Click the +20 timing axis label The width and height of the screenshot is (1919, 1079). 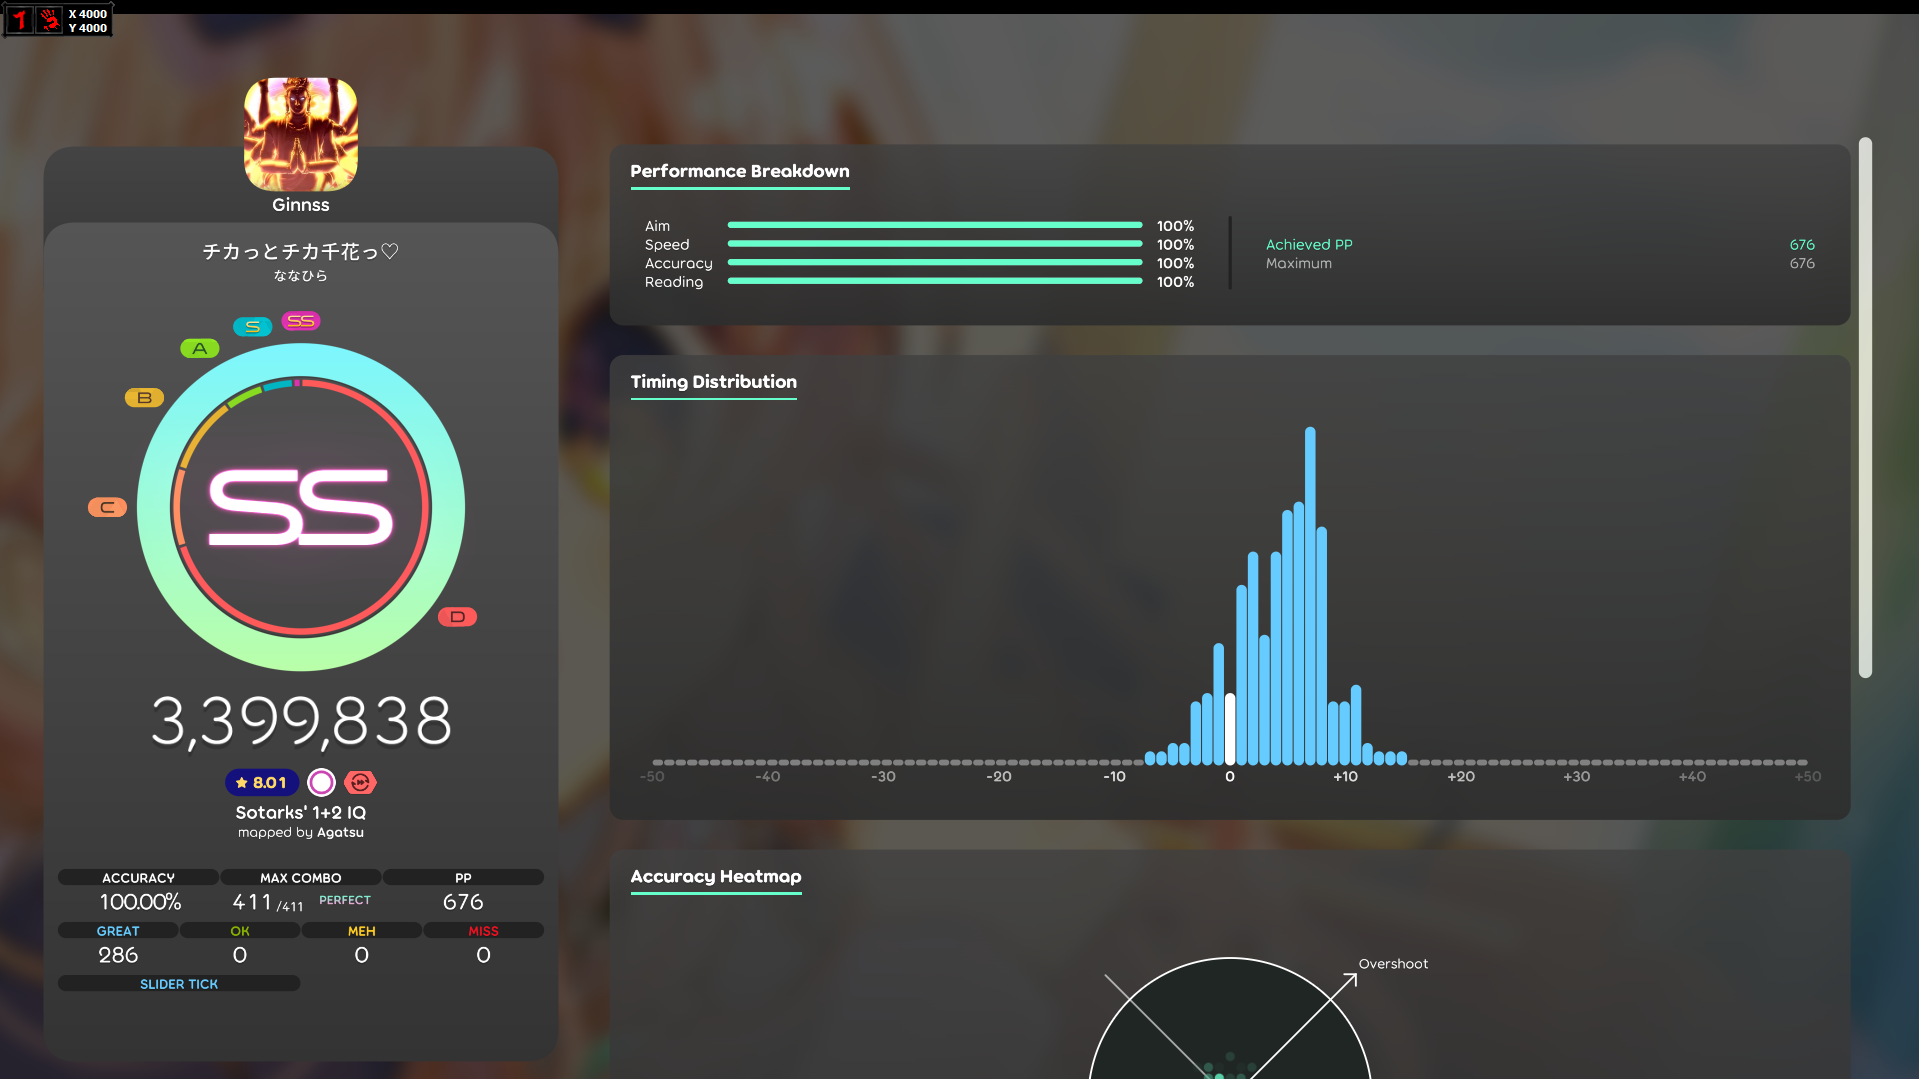(1461, 777)
